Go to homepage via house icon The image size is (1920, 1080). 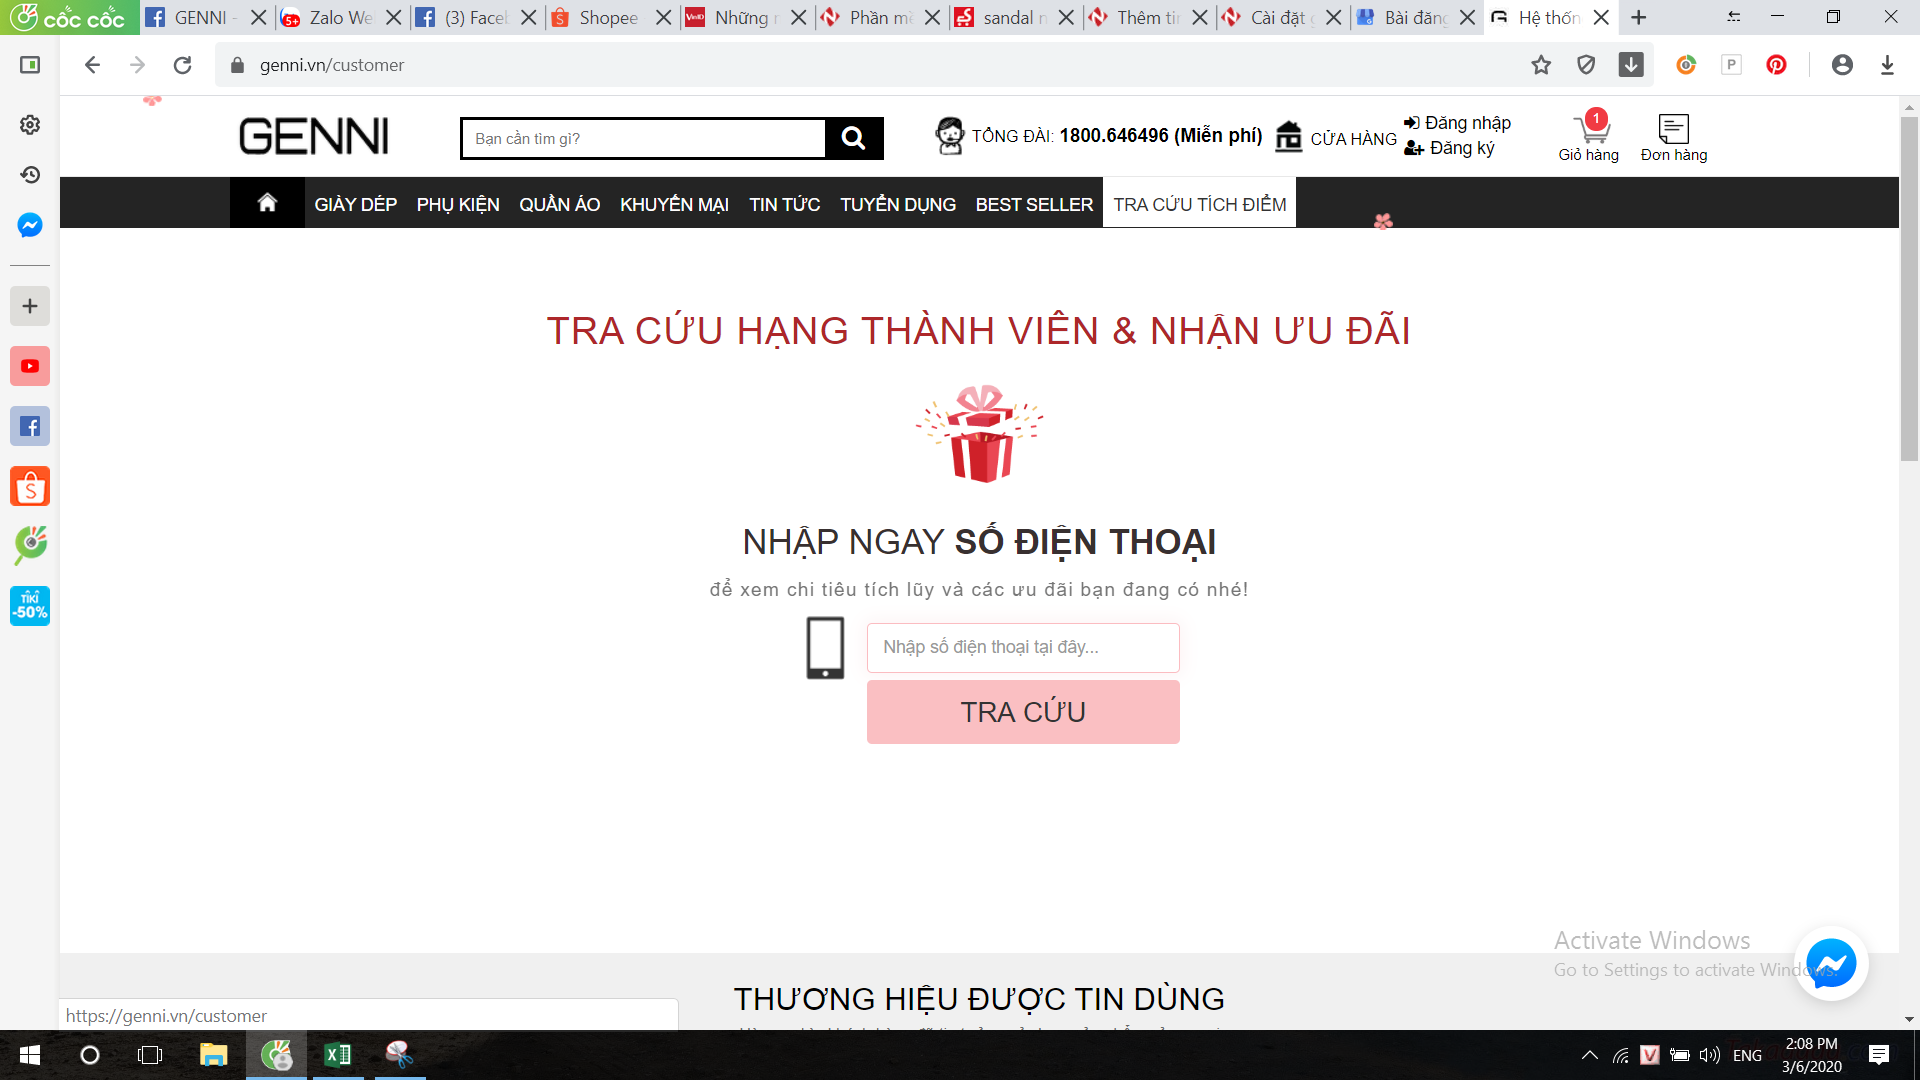click(267, 203)
